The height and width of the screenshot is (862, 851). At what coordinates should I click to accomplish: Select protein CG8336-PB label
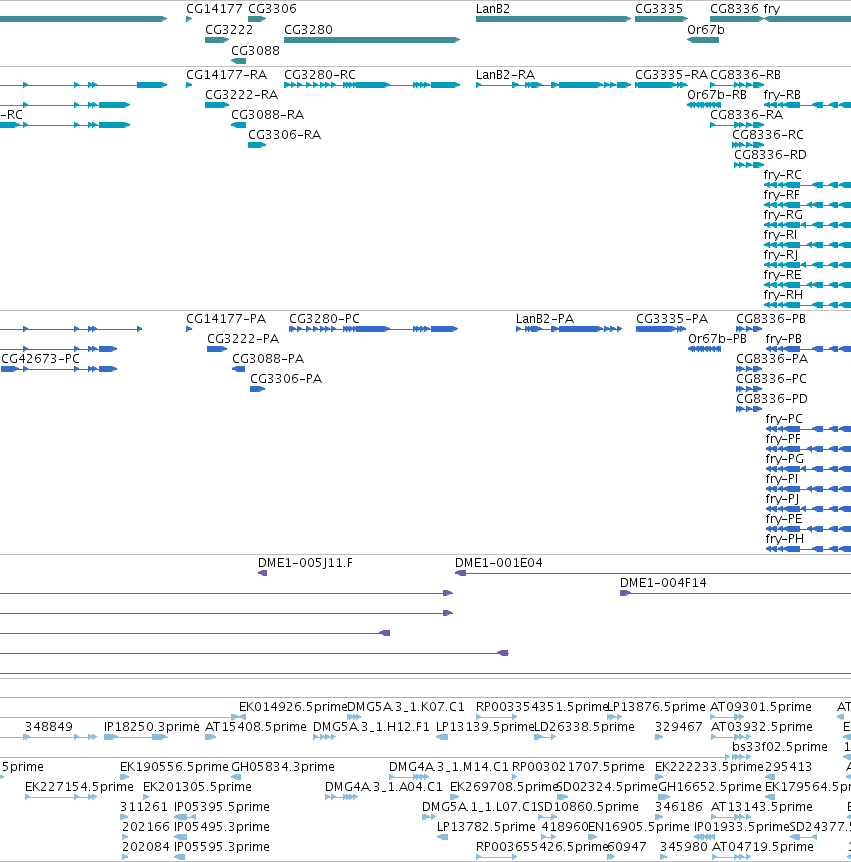[771, 319]
